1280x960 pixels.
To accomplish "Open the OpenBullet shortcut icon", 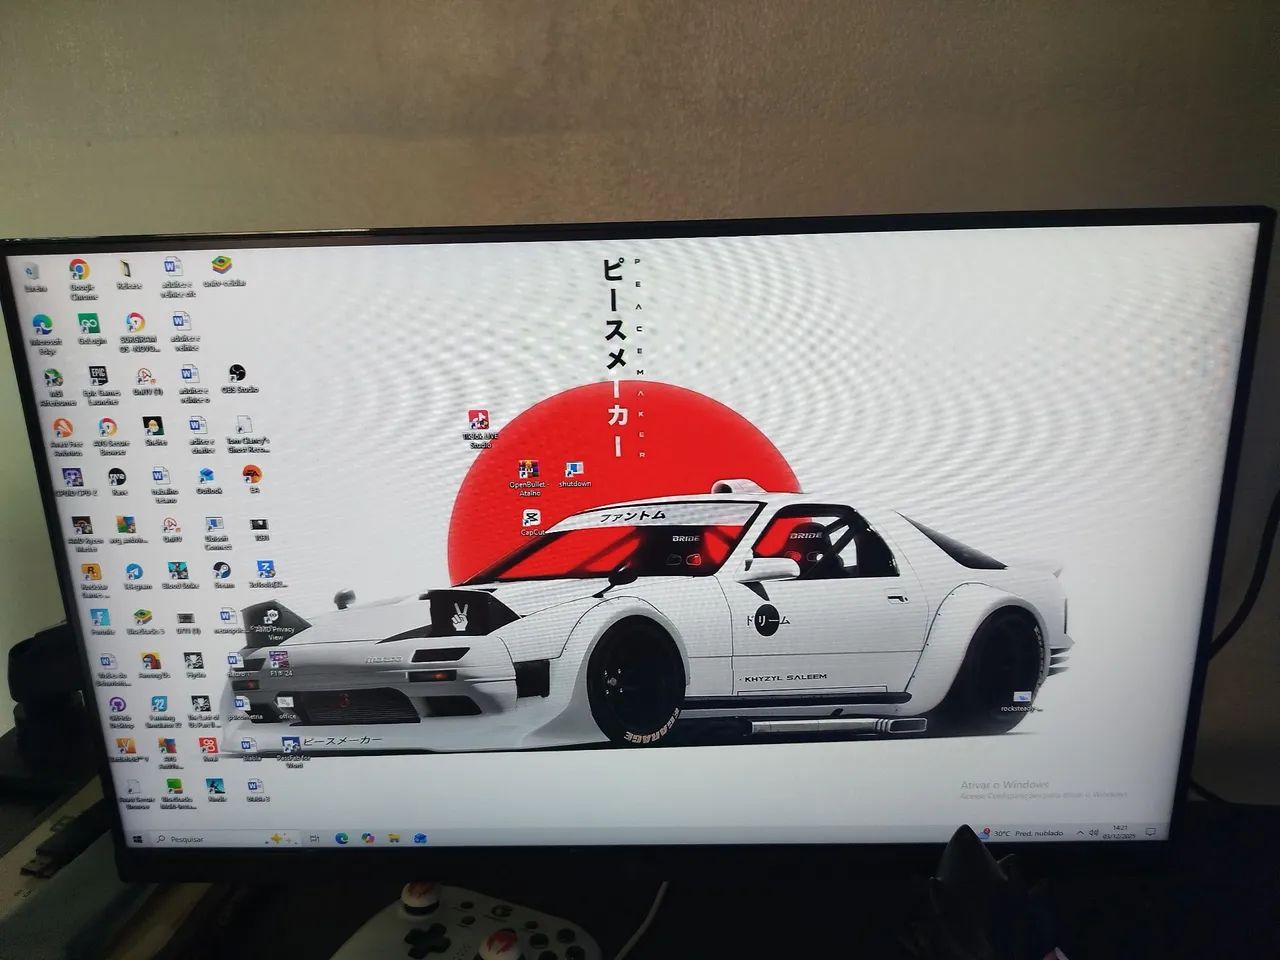I will (526, 470).
